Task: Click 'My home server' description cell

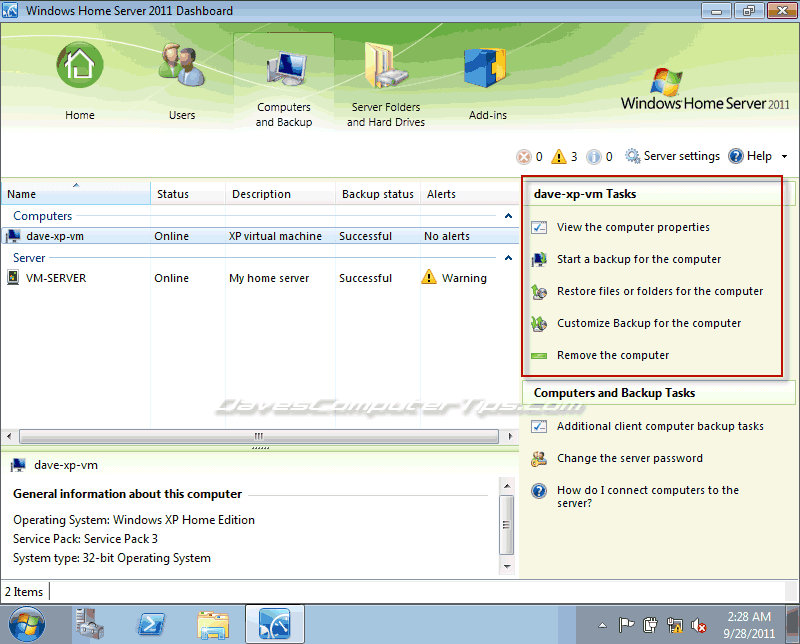Action: 269,278
